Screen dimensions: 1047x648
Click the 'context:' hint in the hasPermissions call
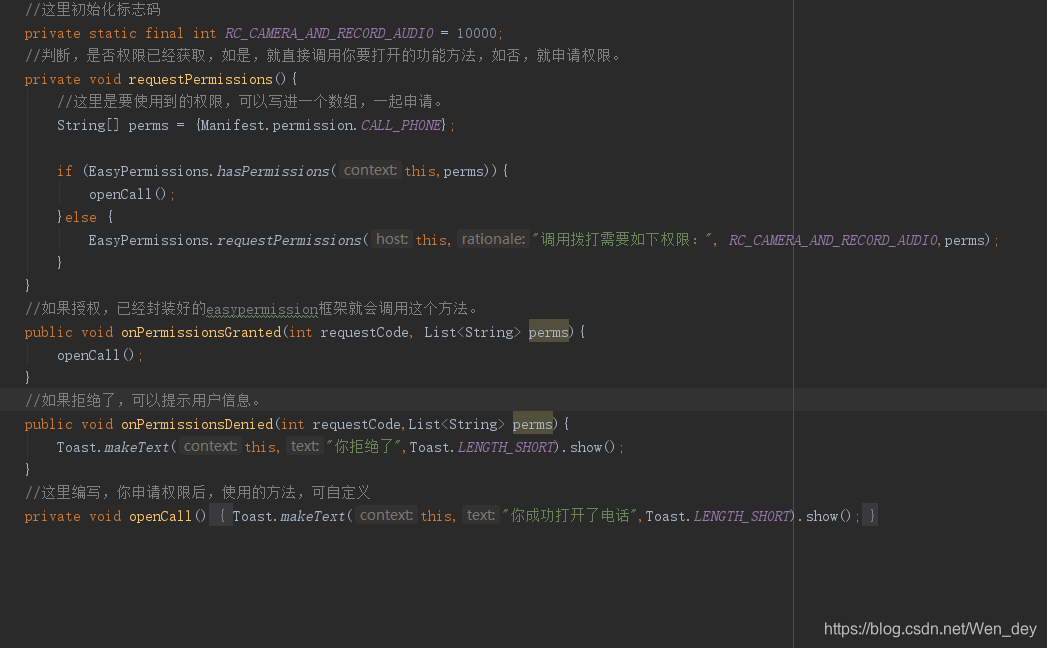coord(370,170)
